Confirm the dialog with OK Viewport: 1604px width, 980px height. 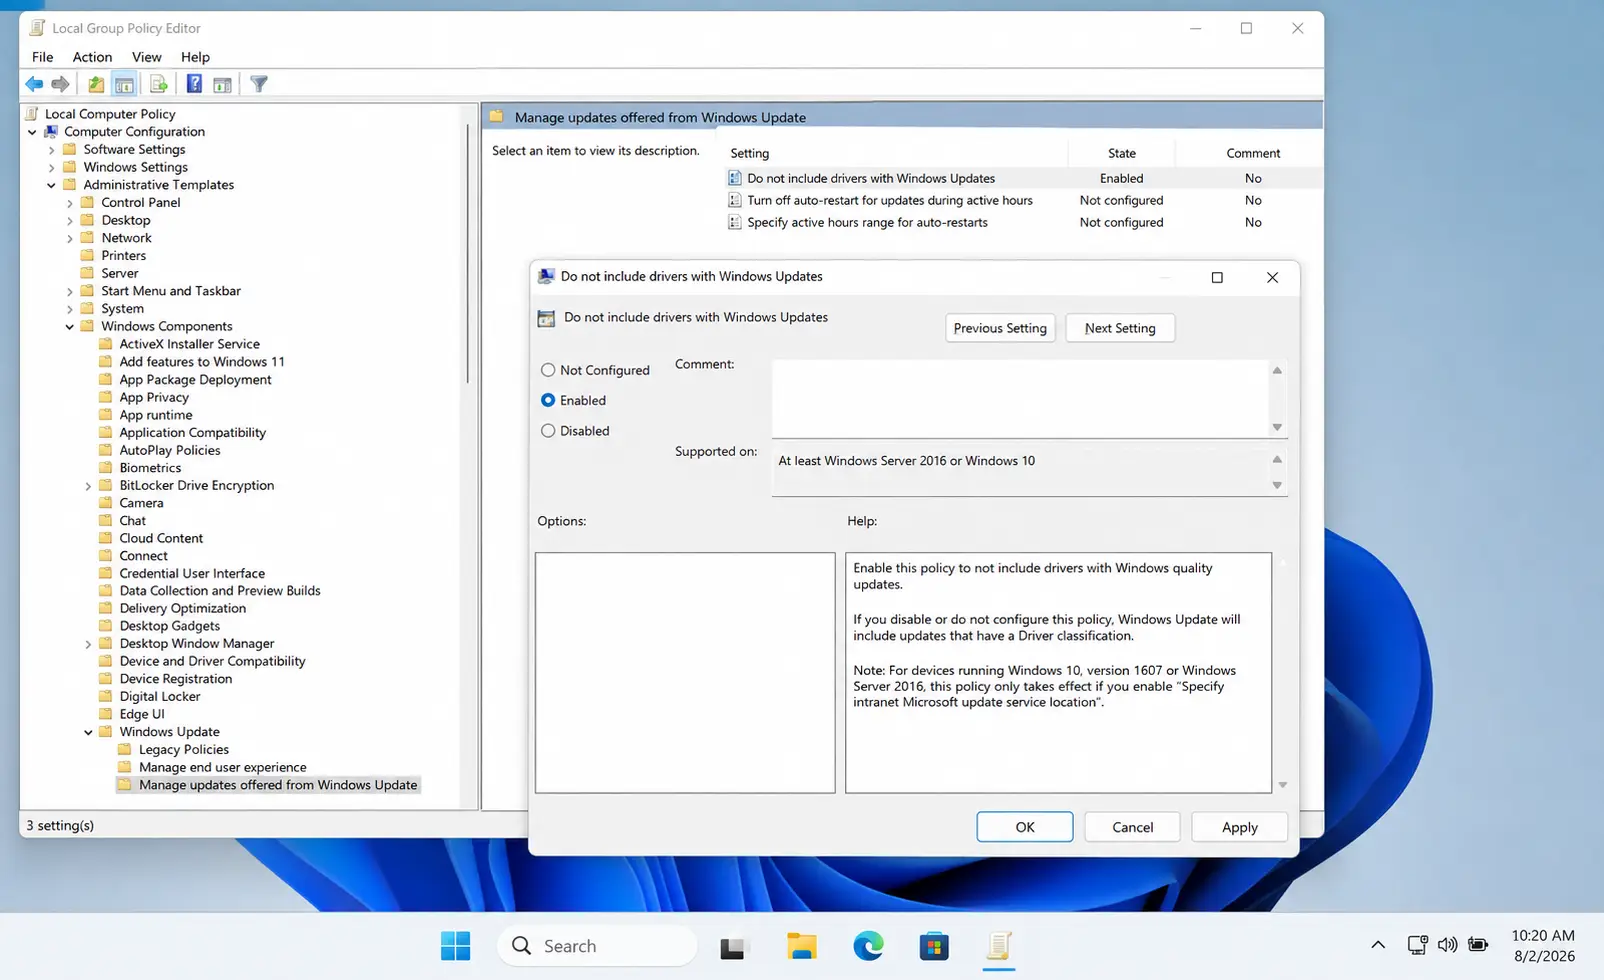pos(1025,827)
